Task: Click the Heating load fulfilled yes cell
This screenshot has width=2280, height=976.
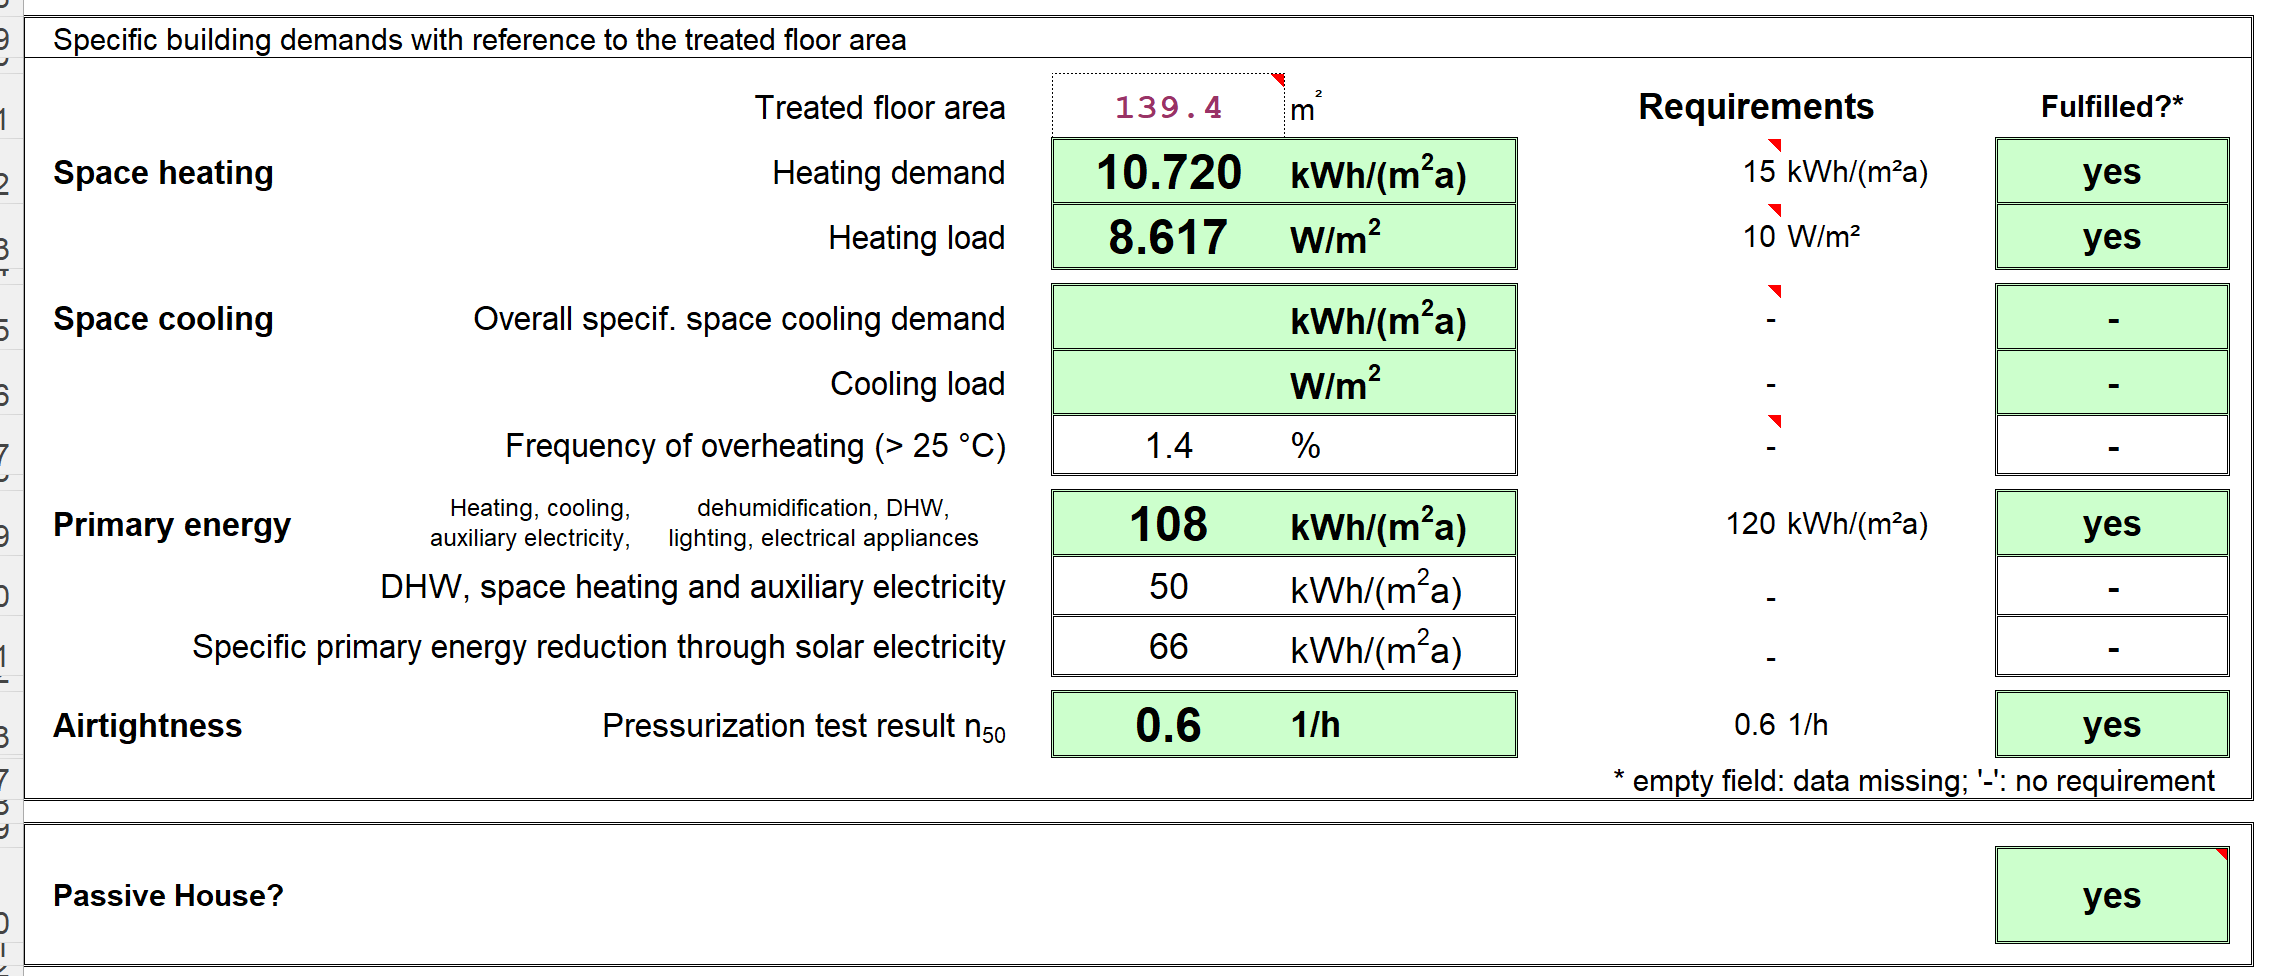Action: tap(2112, 237)
